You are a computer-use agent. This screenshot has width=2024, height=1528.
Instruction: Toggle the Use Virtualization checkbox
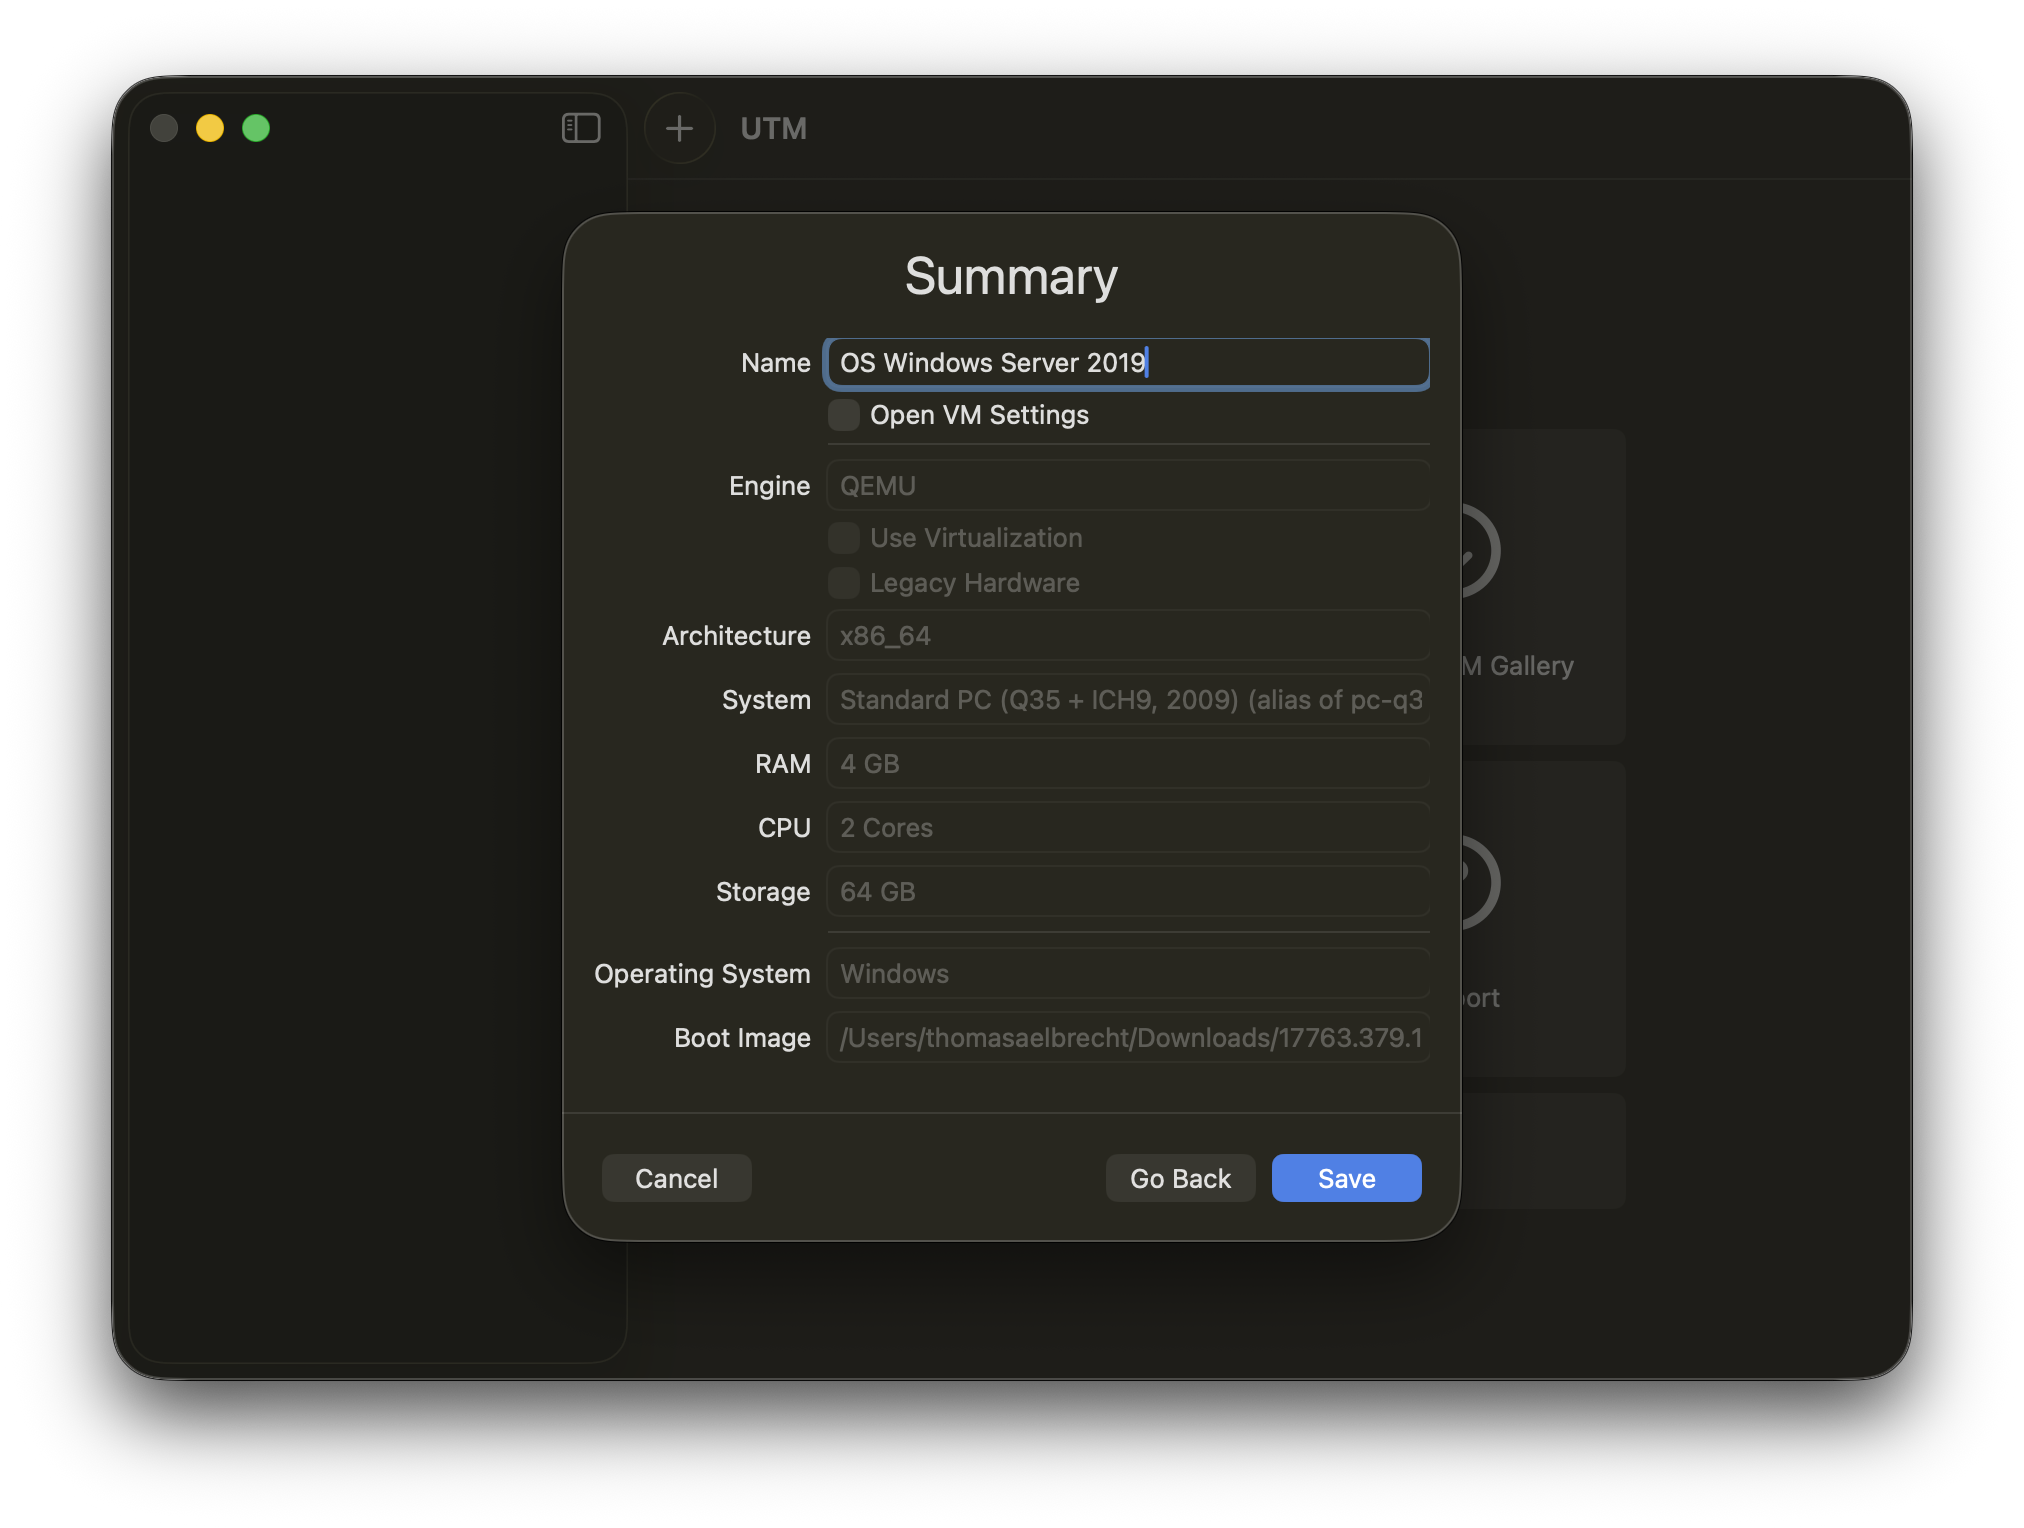pos(843,537)
